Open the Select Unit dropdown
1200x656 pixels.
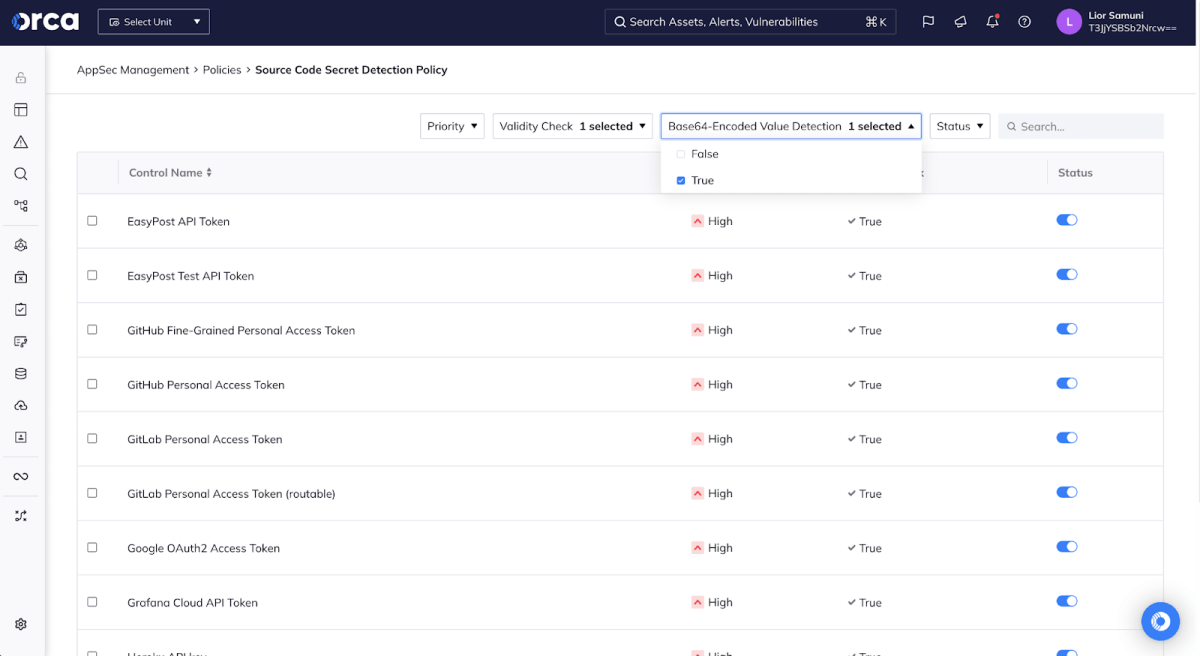(x=154, y=22)
